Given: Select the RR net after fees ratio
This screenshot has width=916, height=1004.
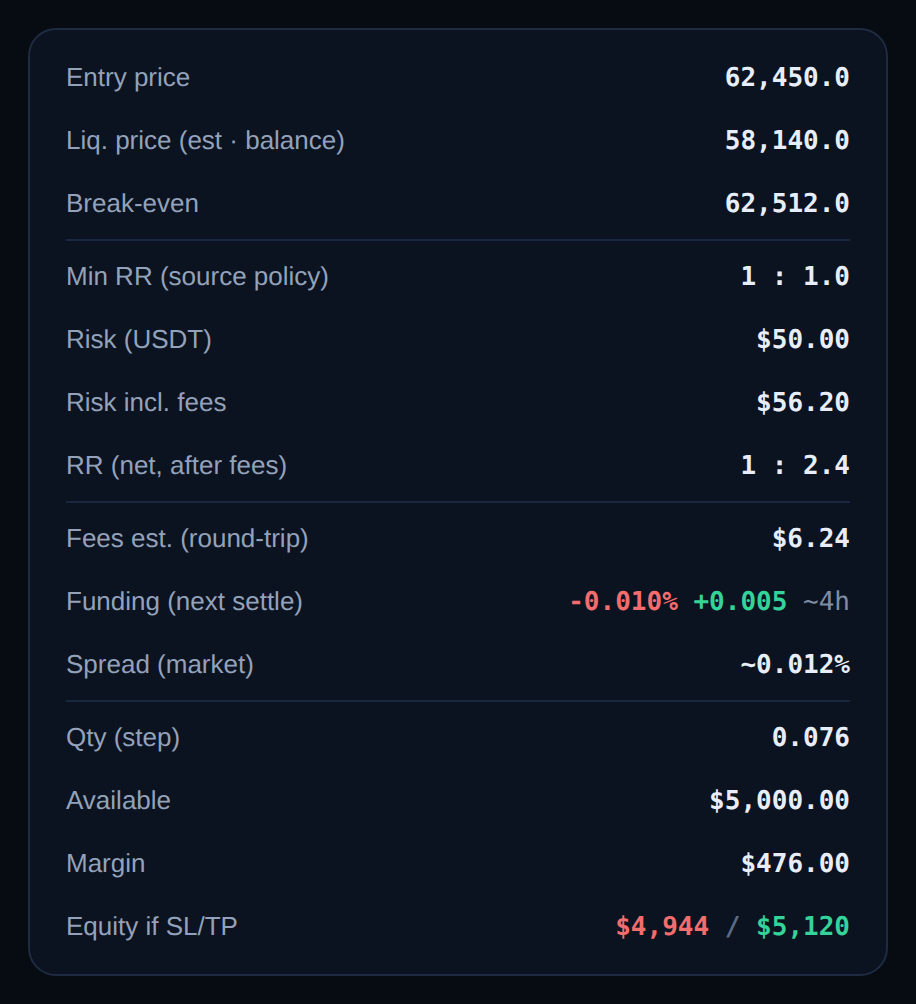Looking at the screenshot, I should pyautogui.click(x=795, y=466).
